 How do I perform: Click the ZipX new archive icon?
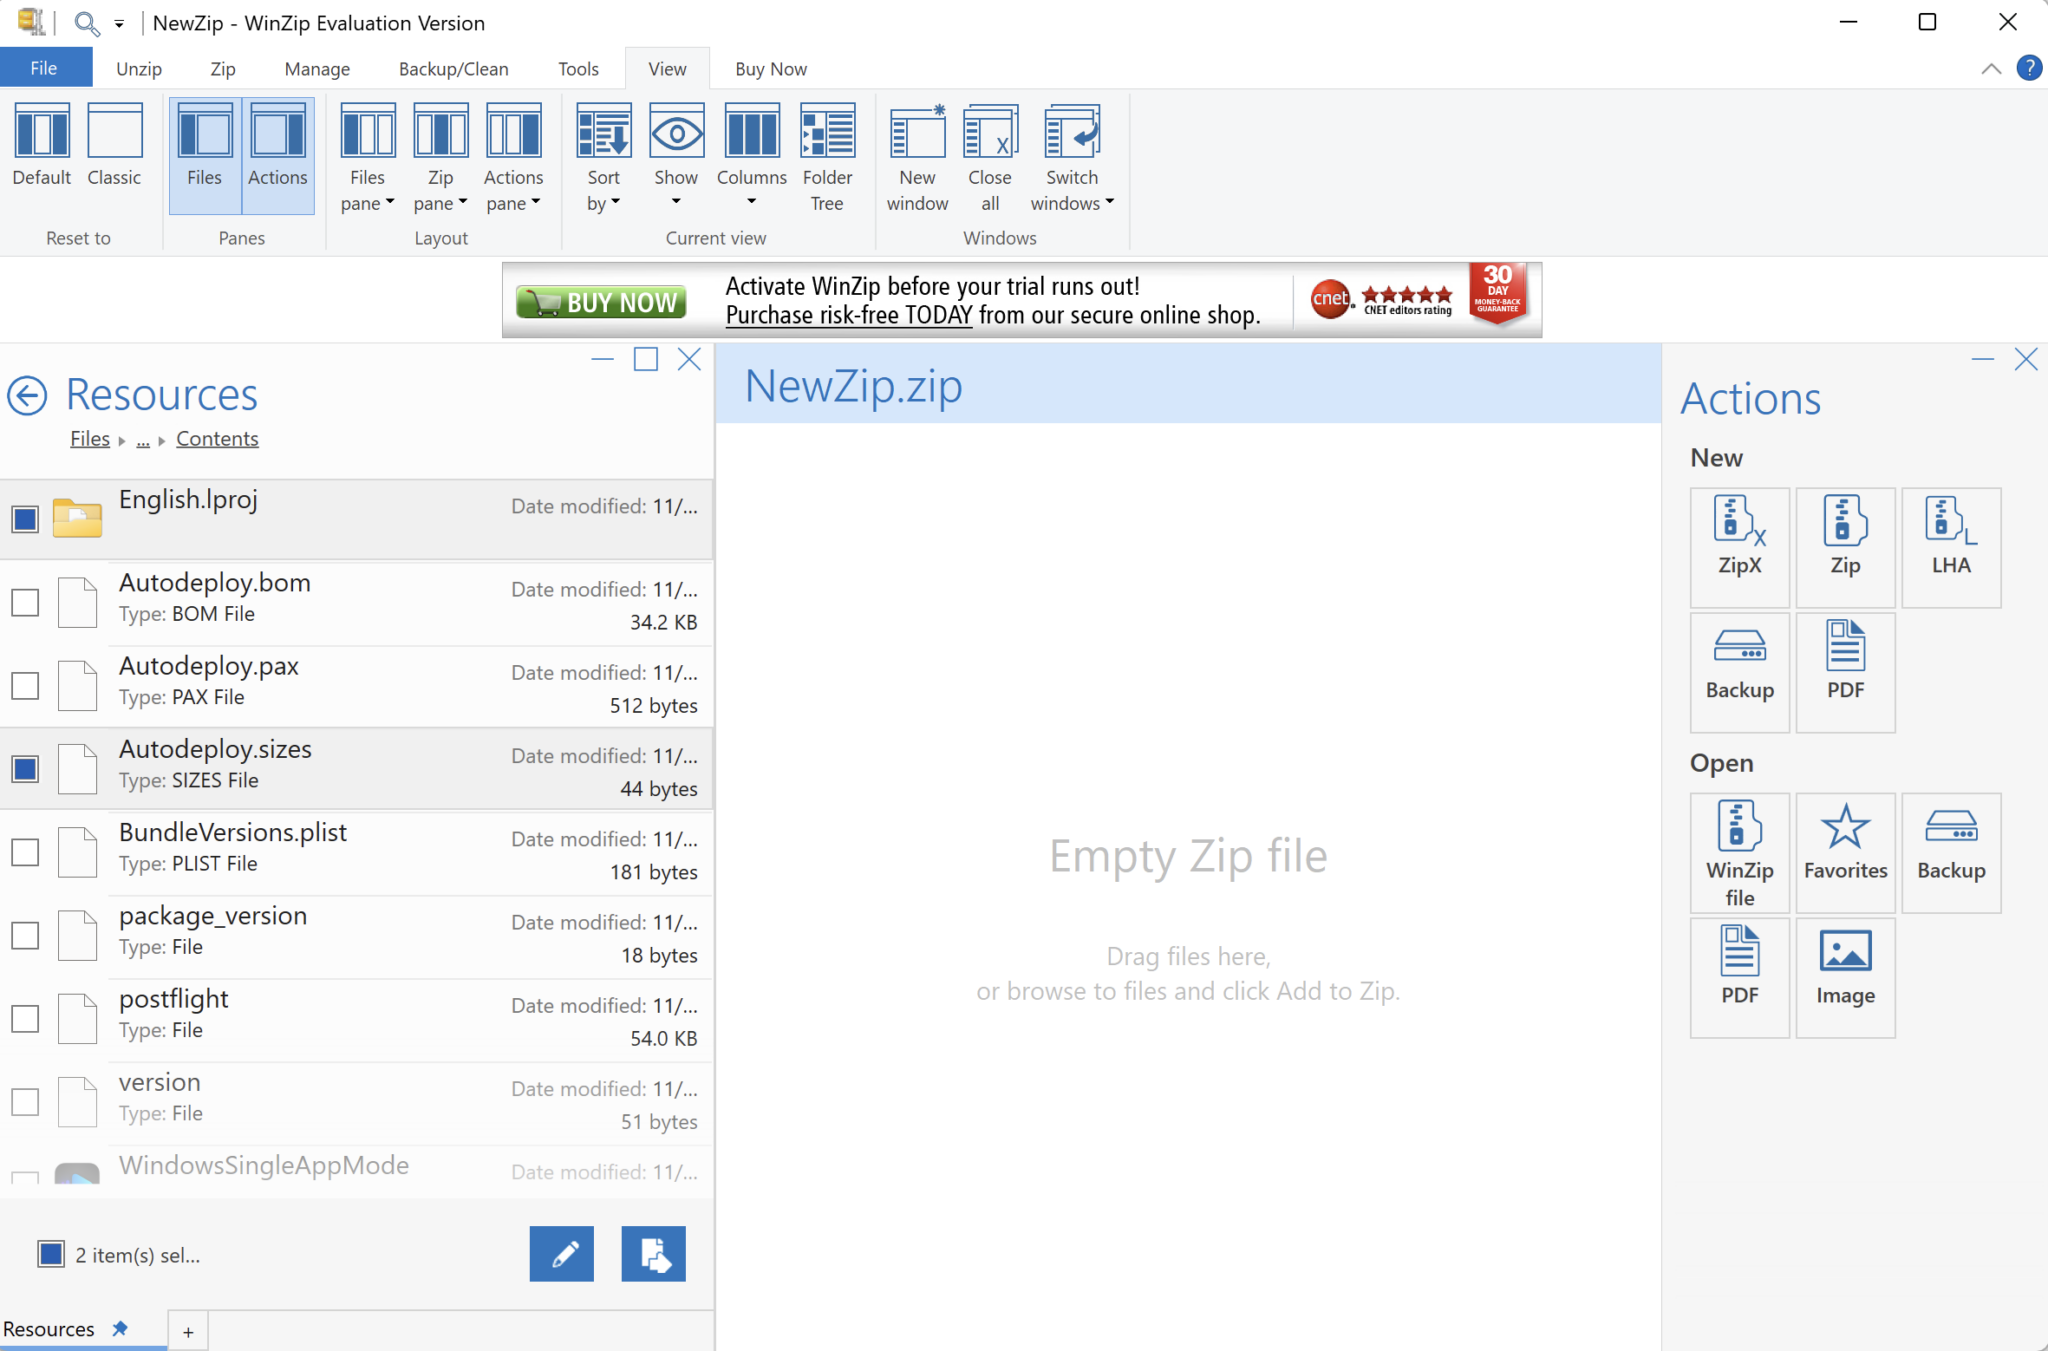click(1738, 534)
